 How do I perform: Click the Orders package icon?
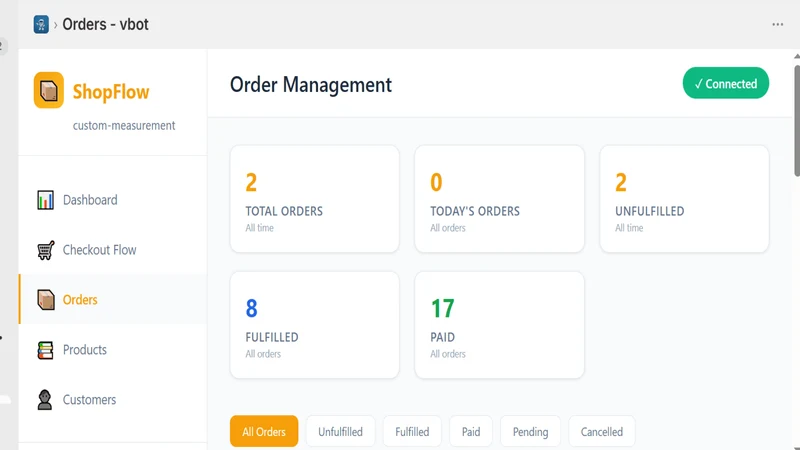(45, 300)
